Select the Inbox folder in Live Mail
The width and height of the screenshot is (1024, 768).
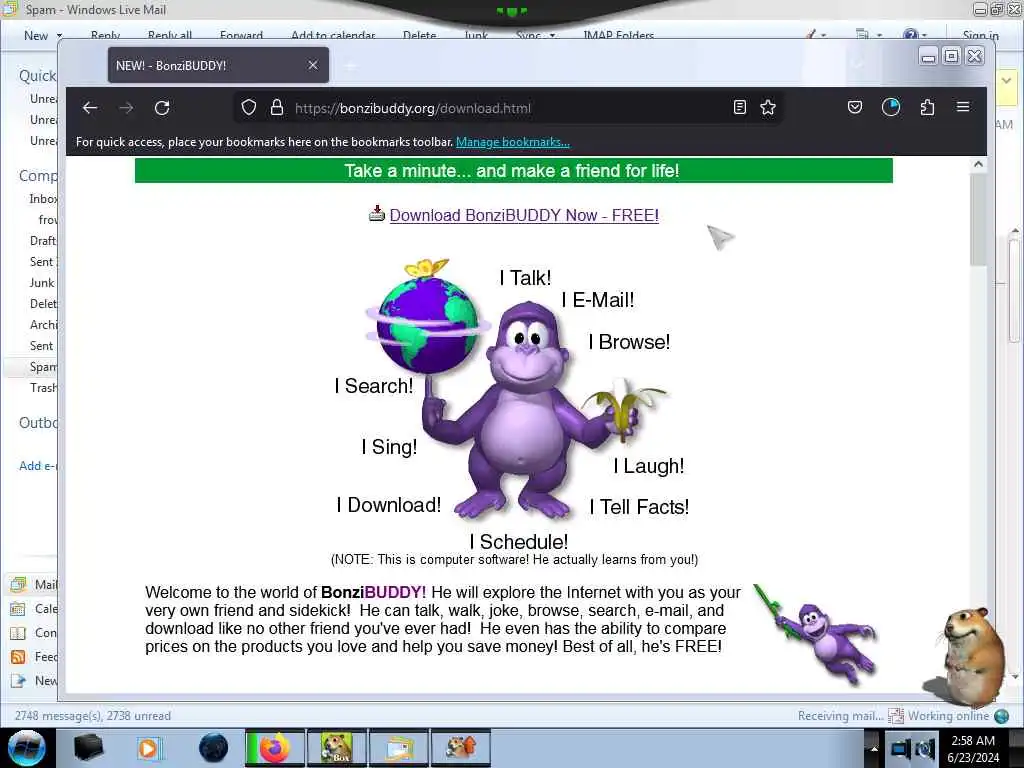click(43, 199)
